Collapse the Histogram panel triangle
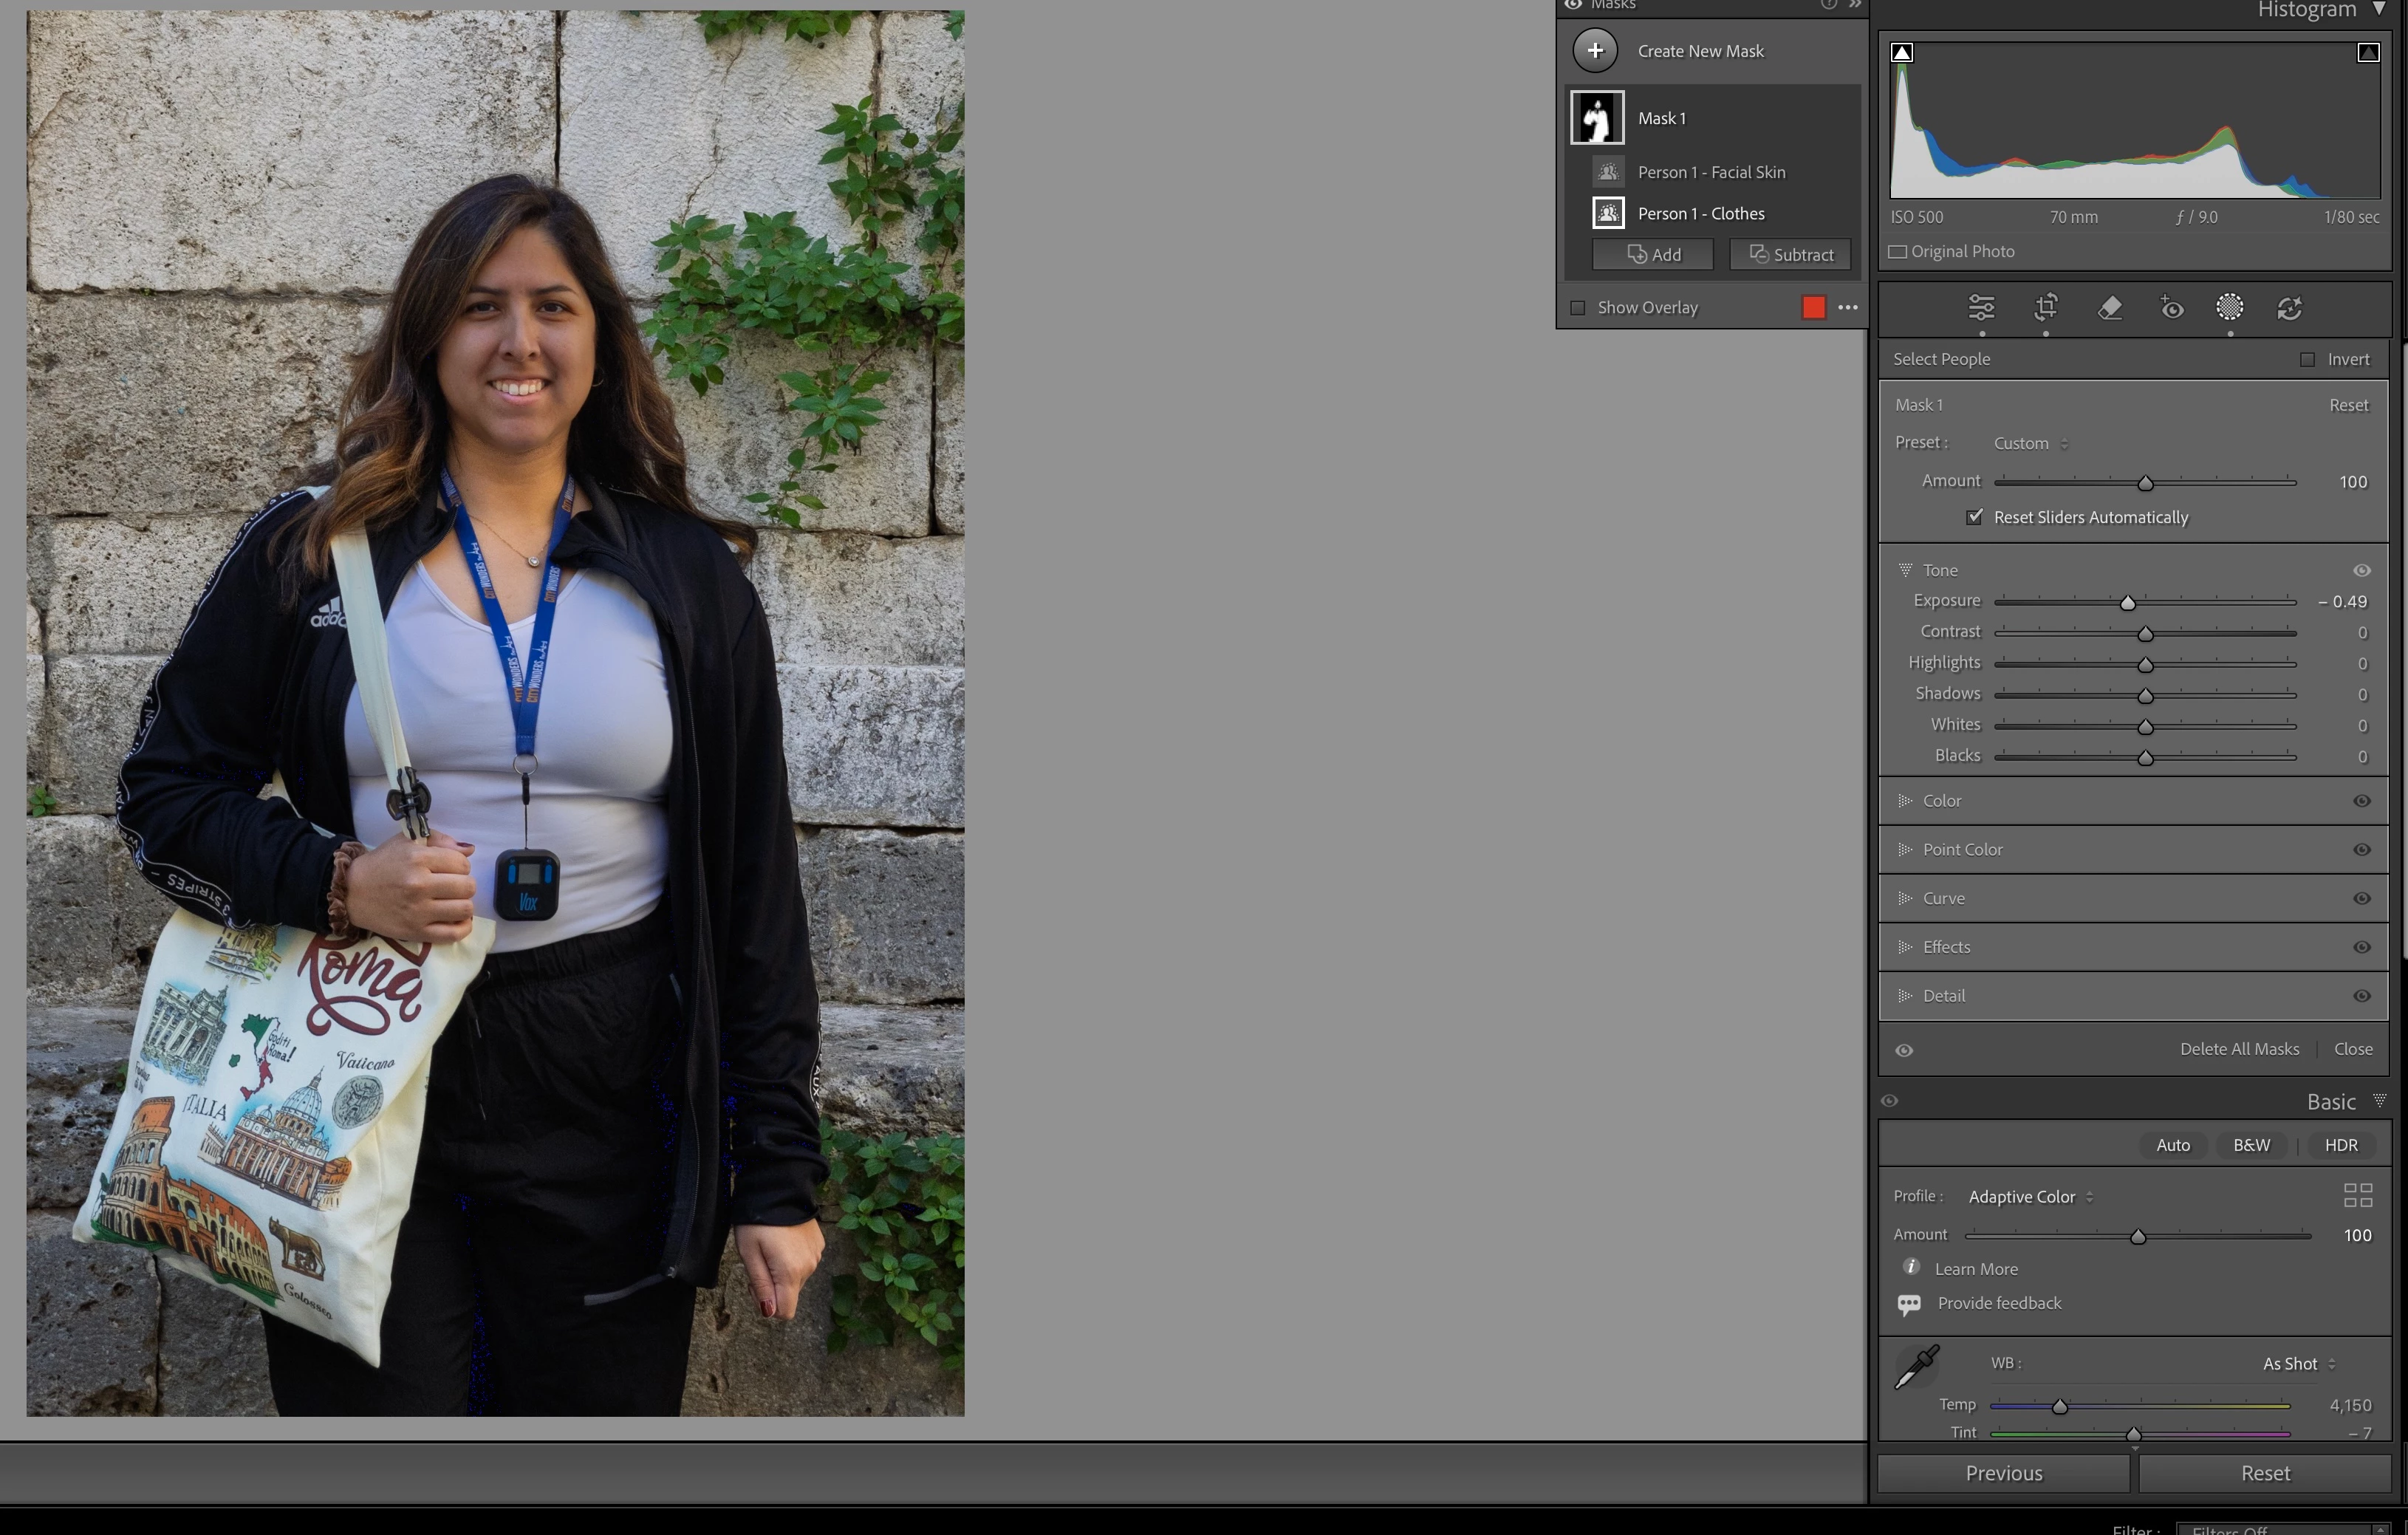Viewport: 2408px width, 1535px height. [2379, 8]
